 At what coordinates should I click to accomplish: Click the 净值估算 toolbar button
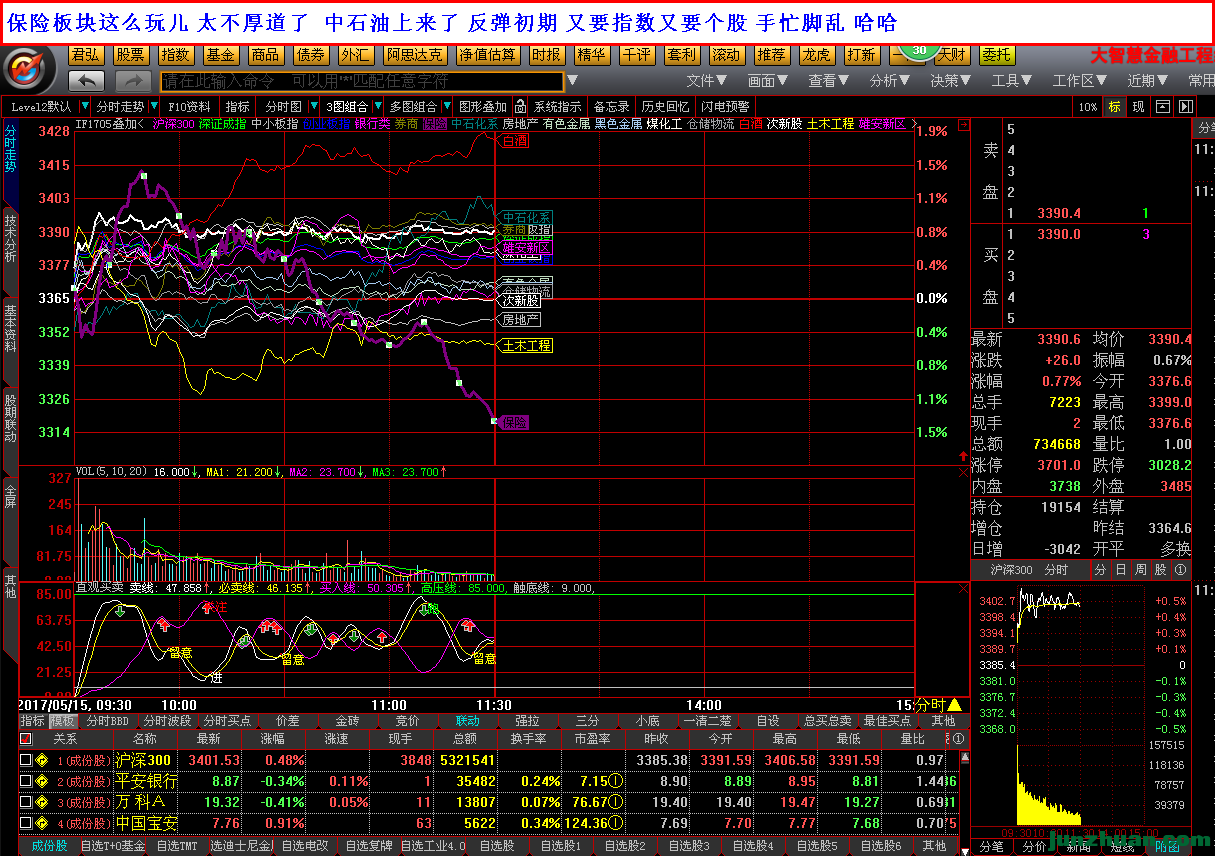488,55
